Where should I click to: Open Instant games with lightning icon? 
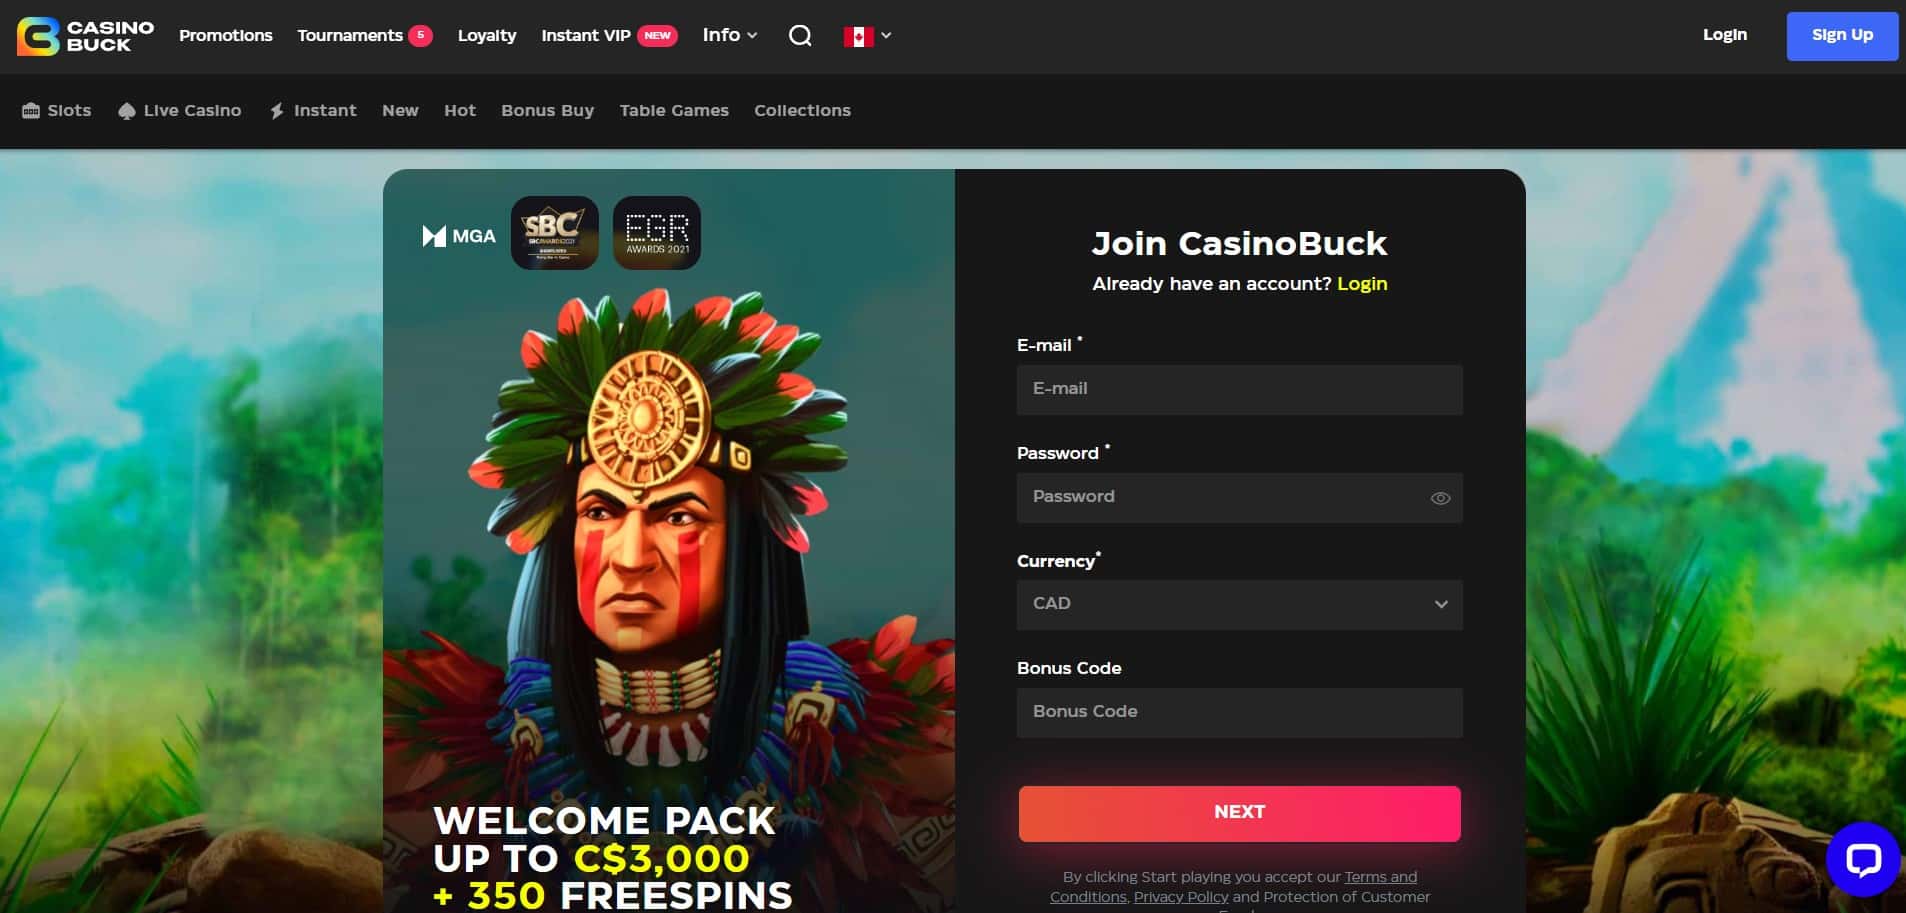coord(313,111)
